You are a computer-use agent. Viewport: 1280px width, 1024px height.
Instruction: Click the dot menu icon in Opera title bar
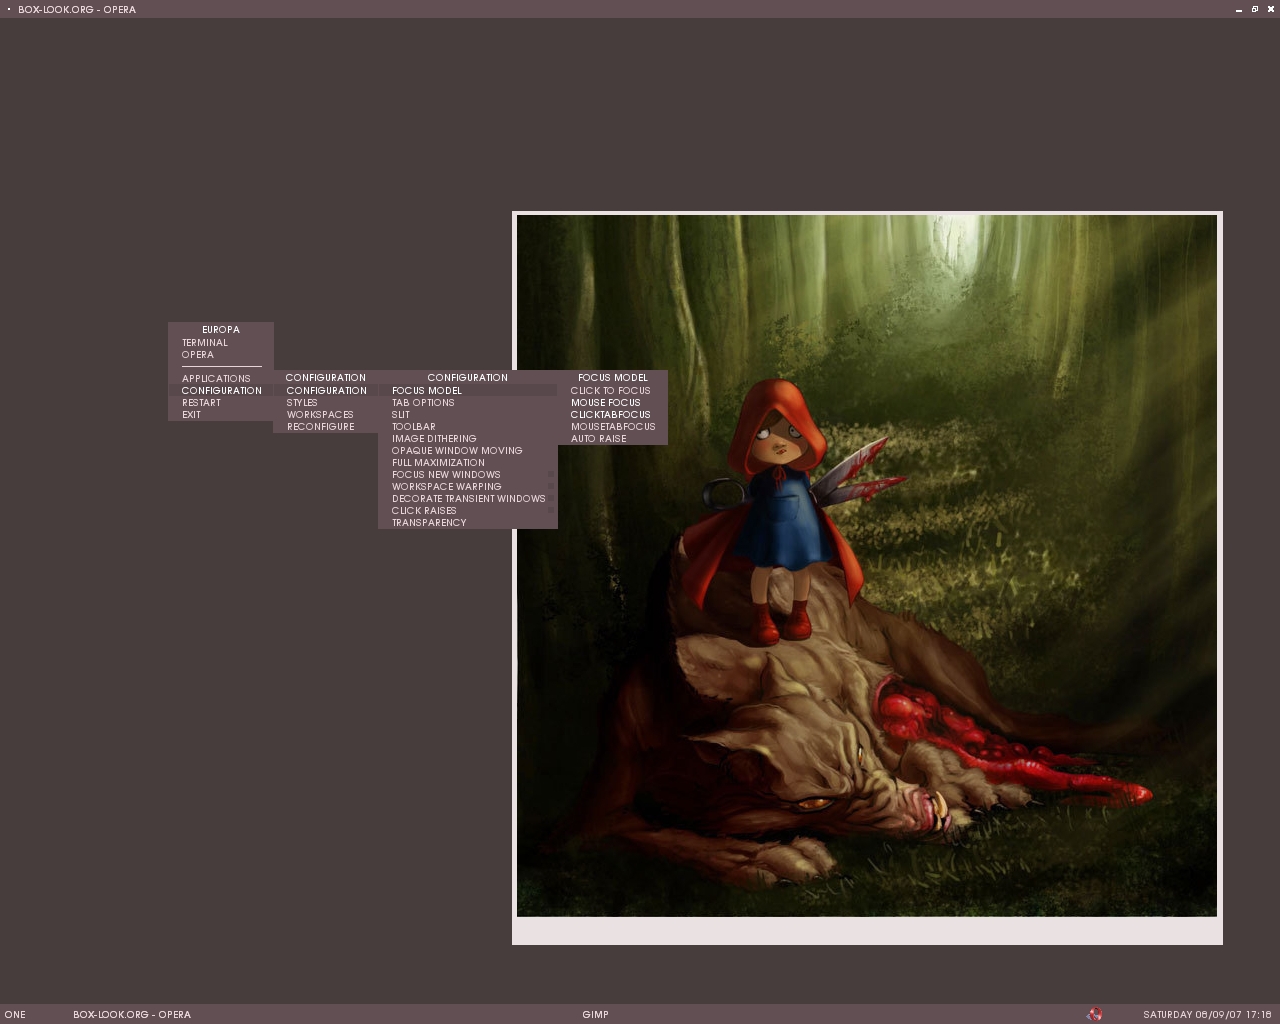(x=8, y=9)
